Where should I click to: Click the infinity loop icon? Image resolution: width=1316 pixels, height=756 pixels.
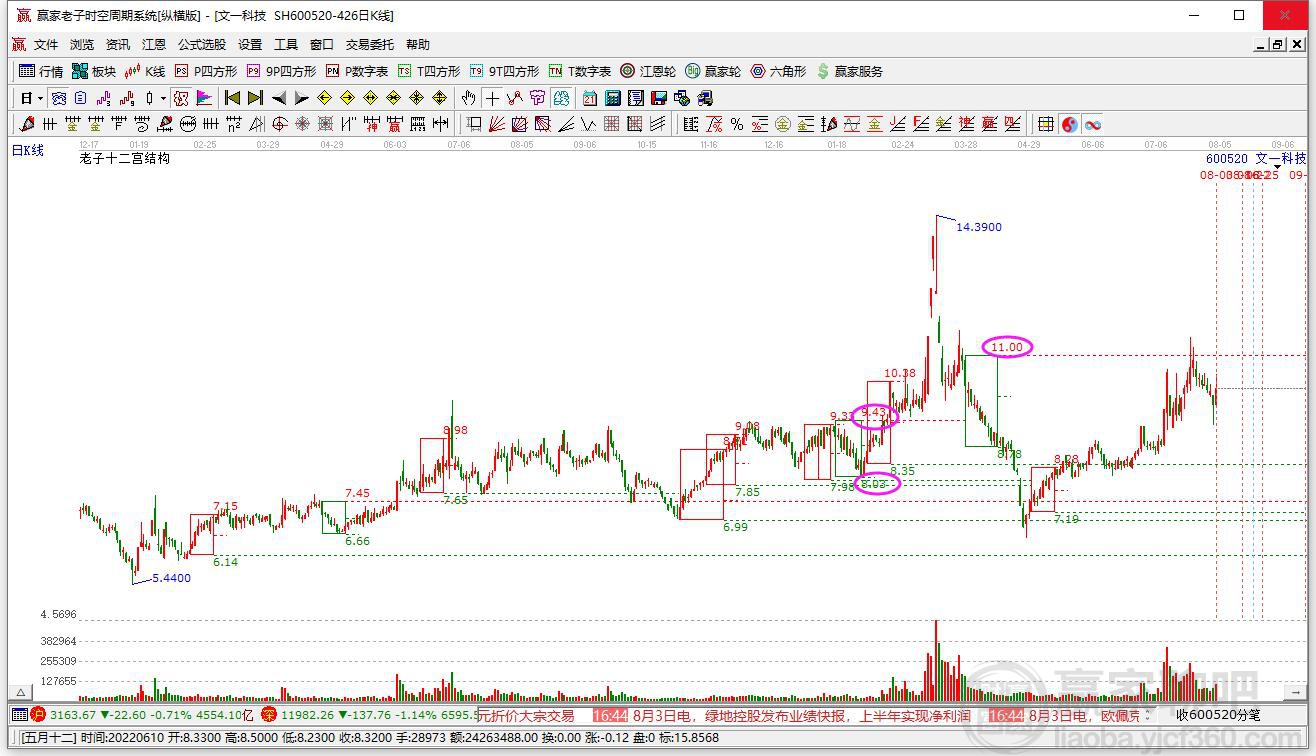pos(1093,124)
